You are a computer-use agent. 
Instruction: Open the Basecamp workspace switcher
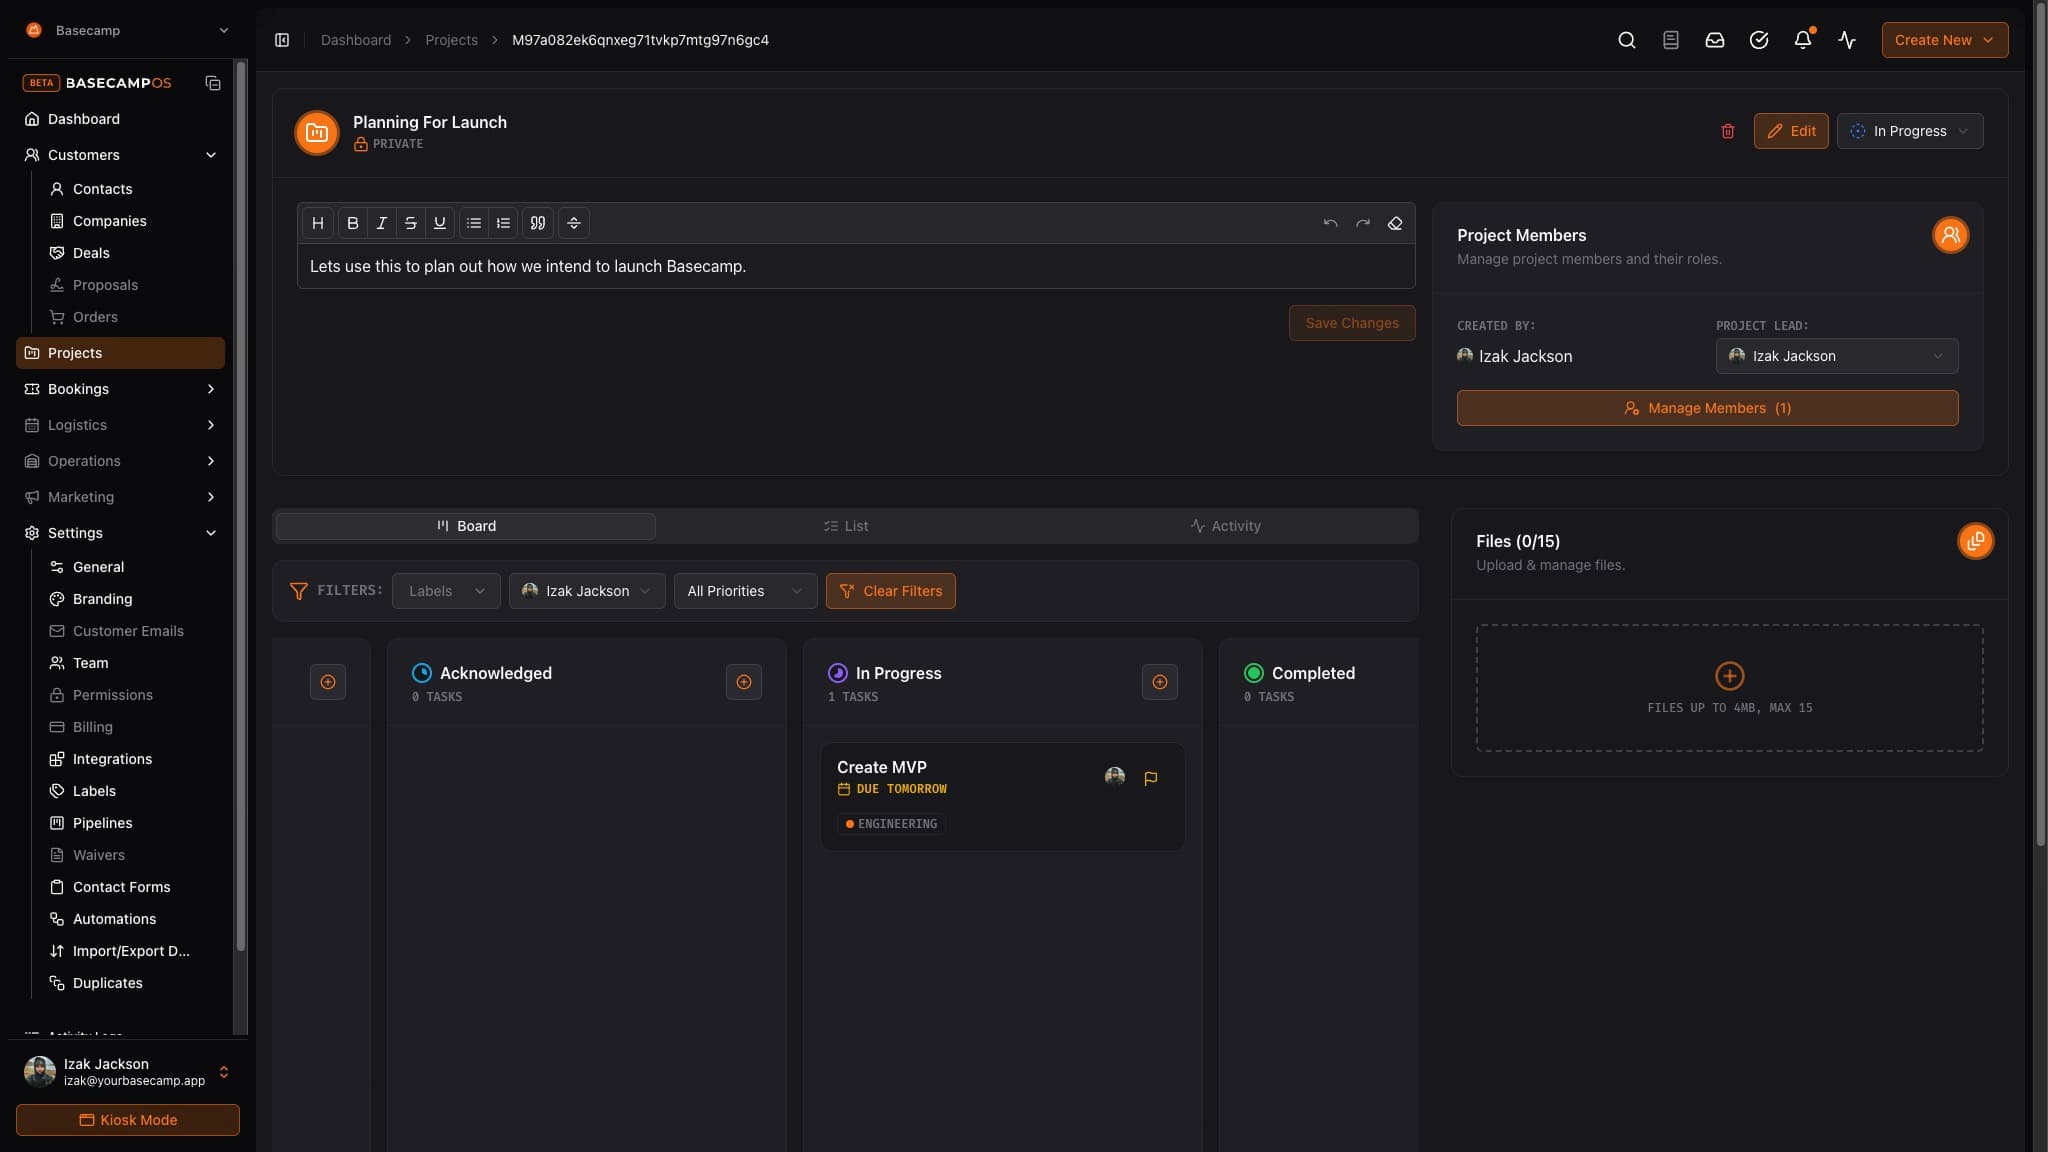[128, 30]
